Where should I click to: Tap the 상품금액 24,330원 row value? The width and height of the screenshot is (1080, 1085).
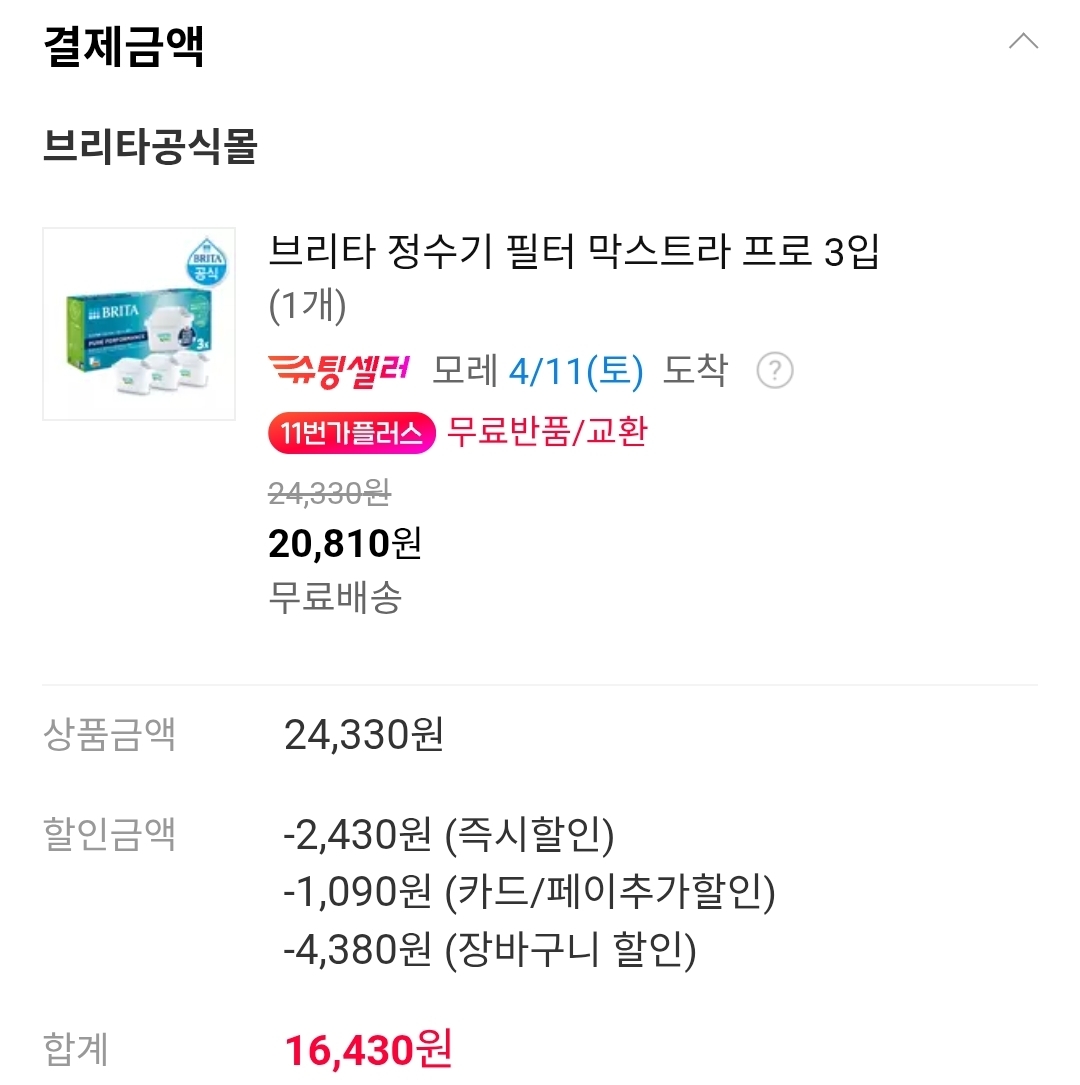coord(364,735)
